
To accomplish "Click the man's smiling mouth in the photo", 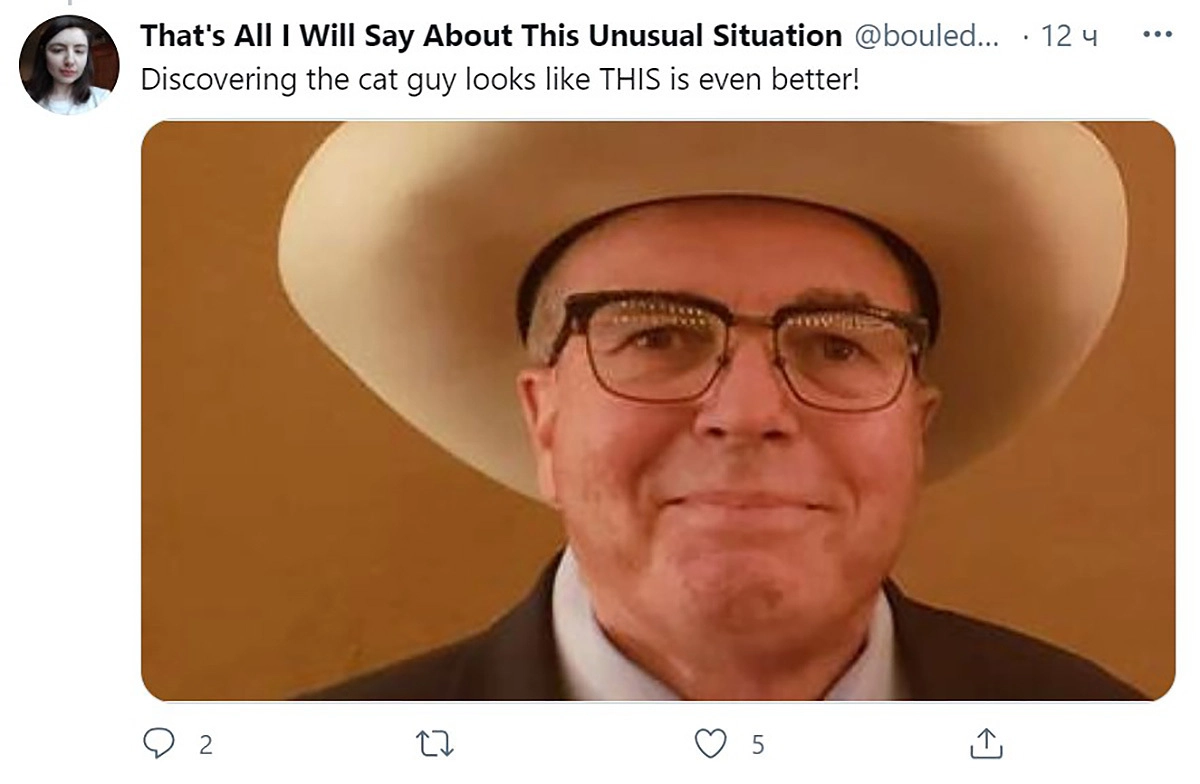I will (x=745, y=499).
